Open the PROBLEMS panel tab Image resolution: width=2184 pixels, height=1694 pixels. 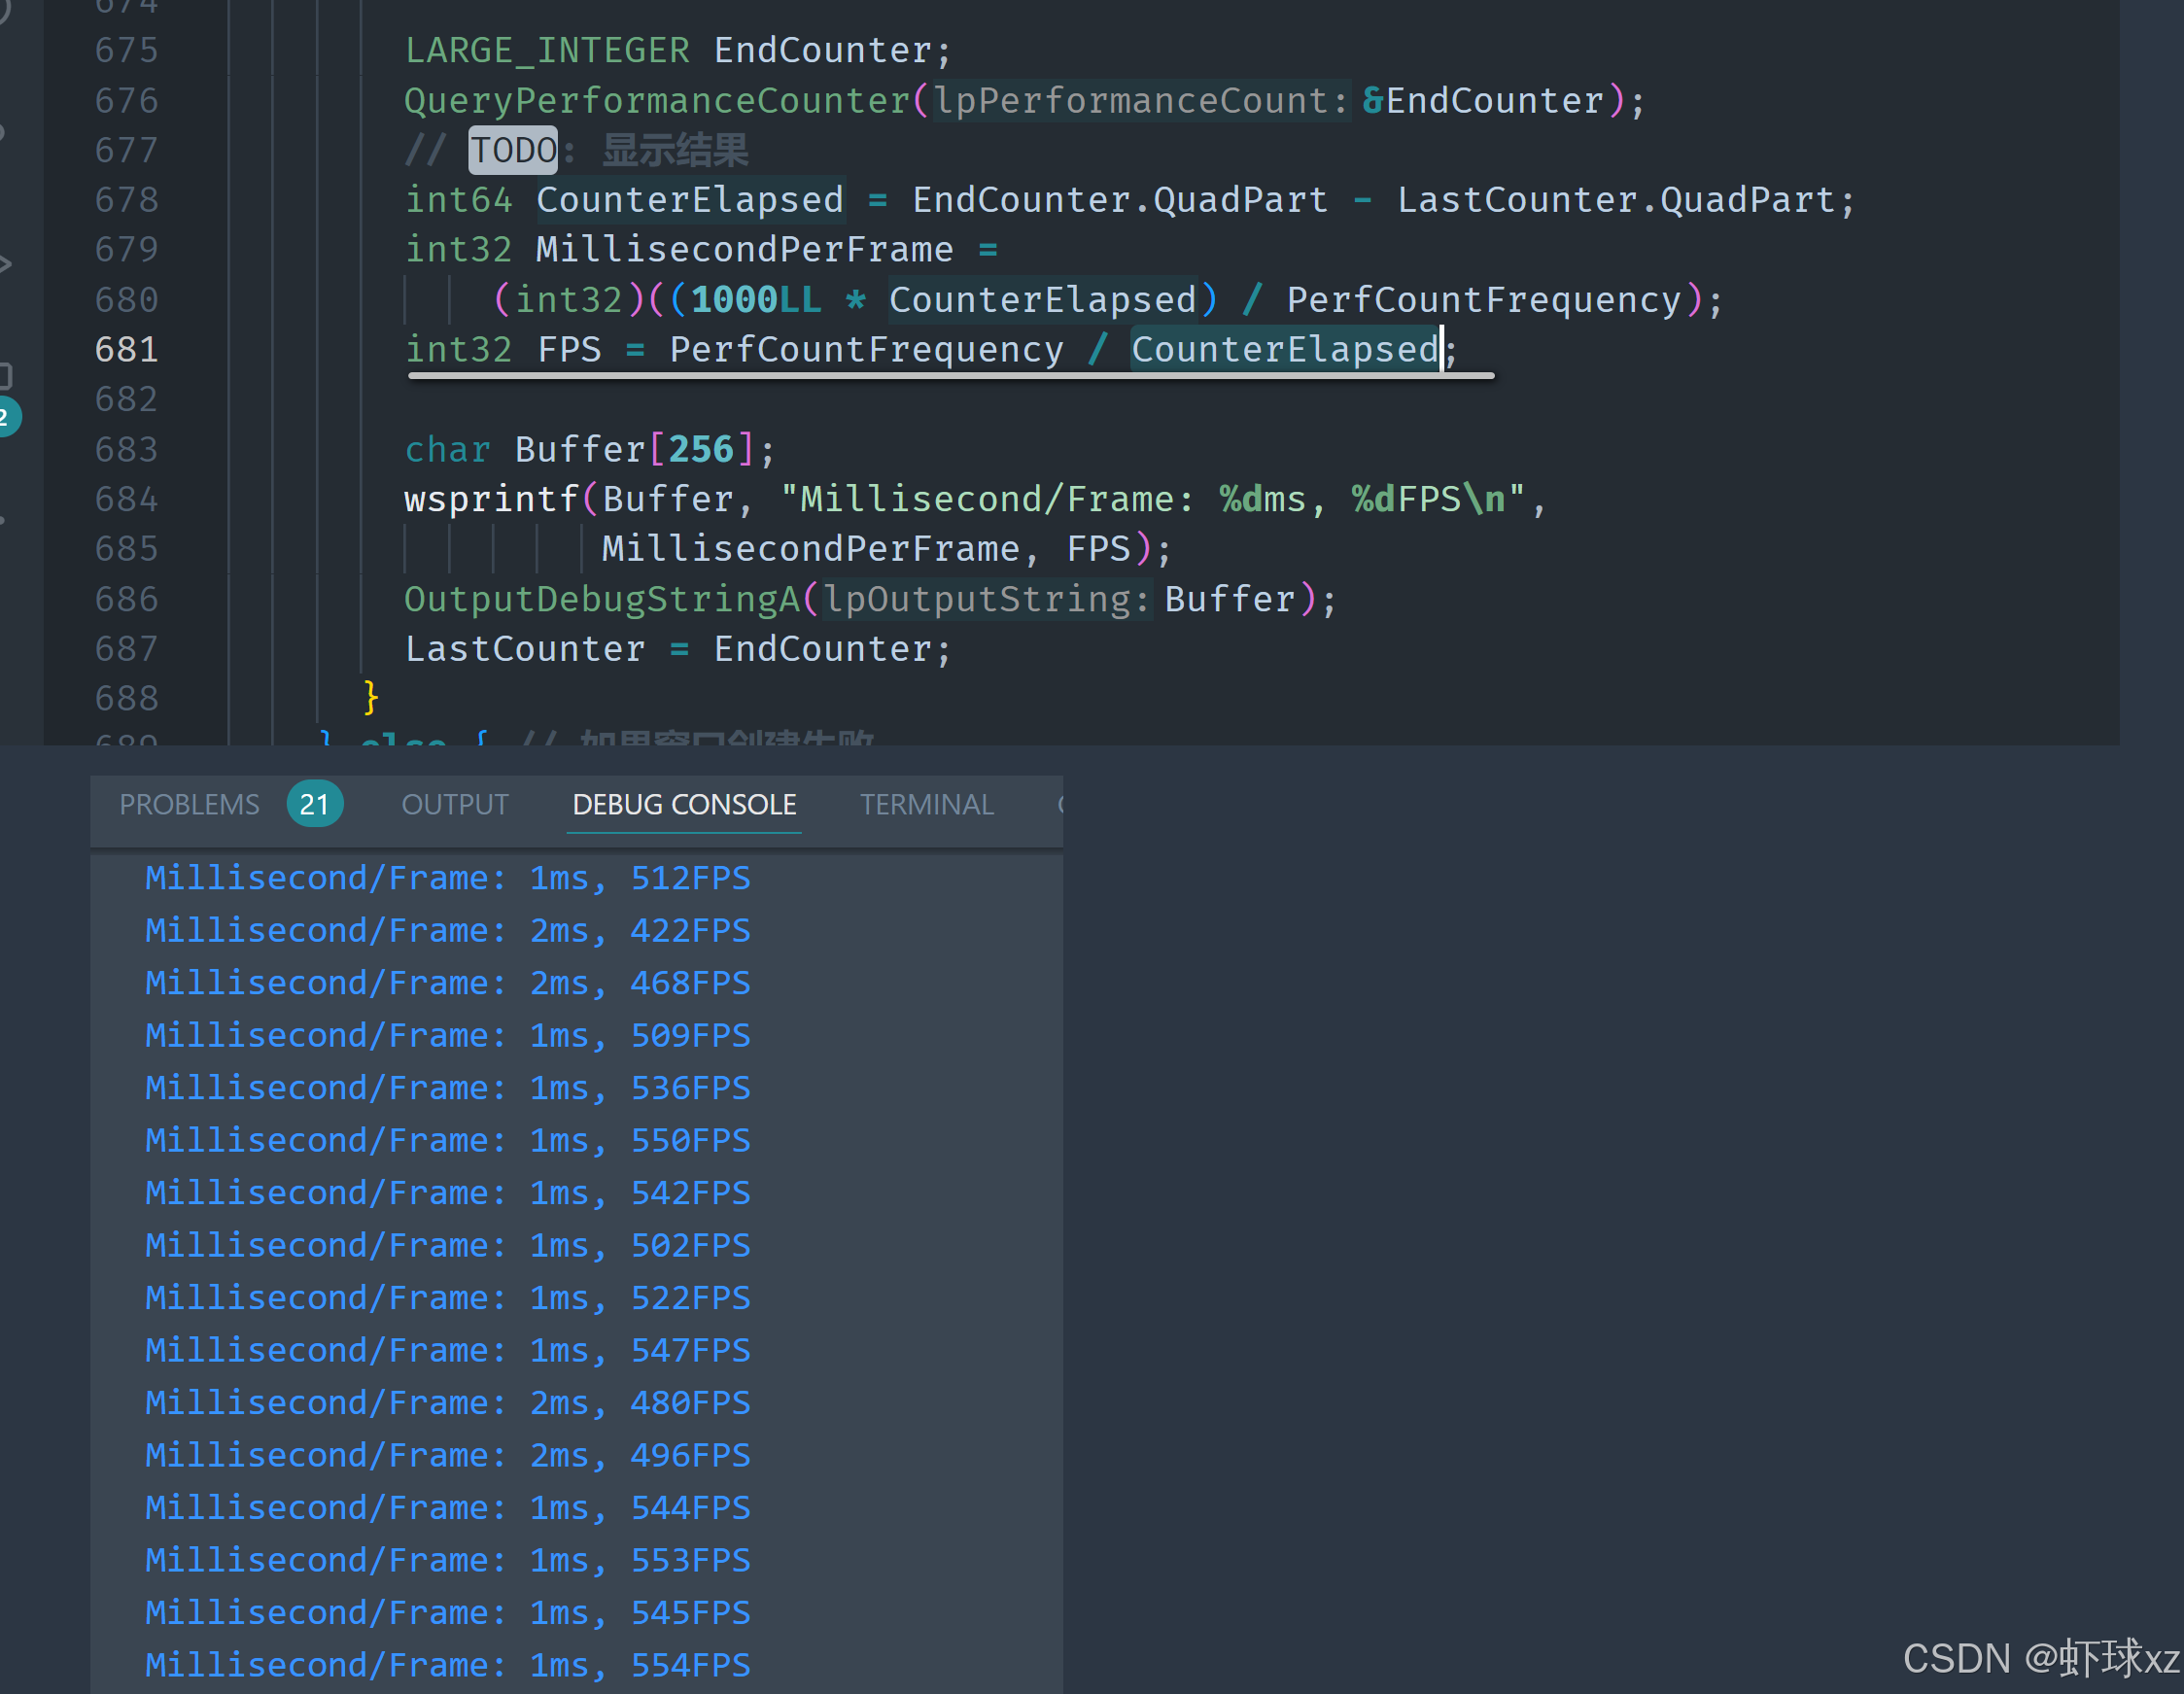tap(189, 804)
